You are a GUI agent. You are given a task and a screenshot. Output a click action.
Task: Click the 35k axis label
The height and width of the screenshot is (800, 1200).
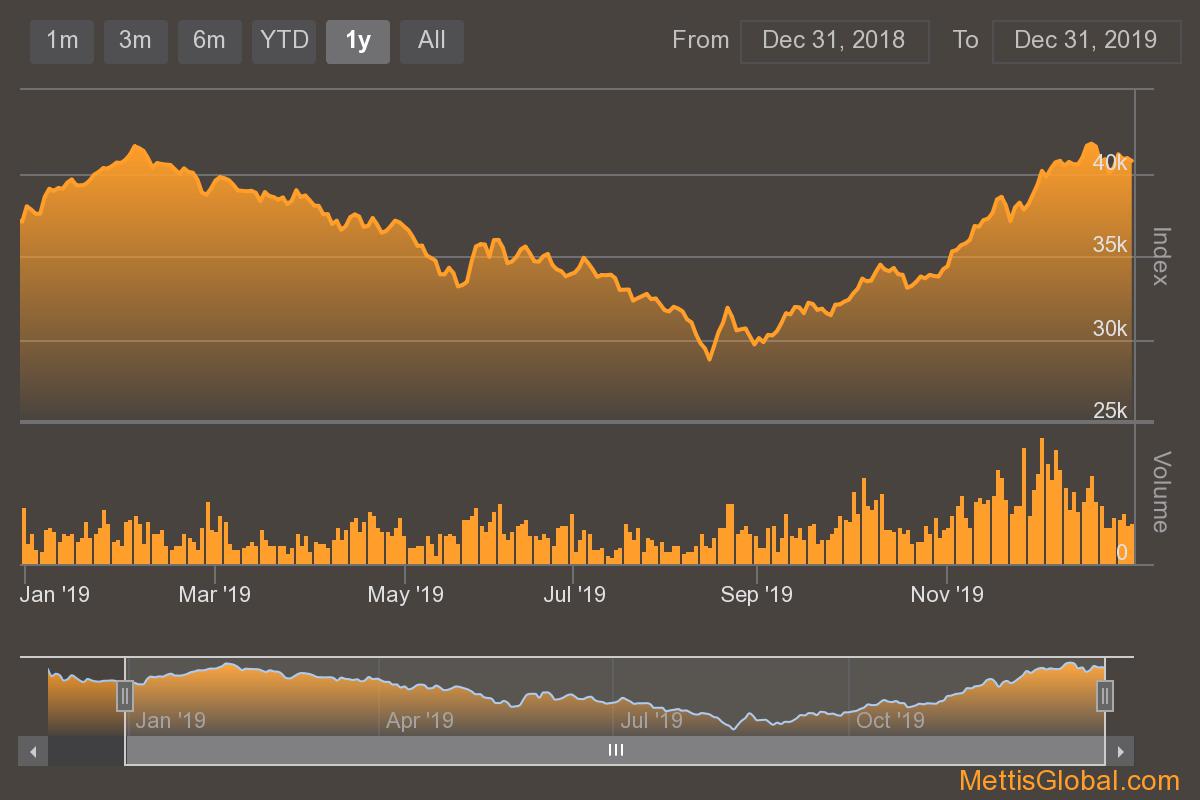point(1110,245)
